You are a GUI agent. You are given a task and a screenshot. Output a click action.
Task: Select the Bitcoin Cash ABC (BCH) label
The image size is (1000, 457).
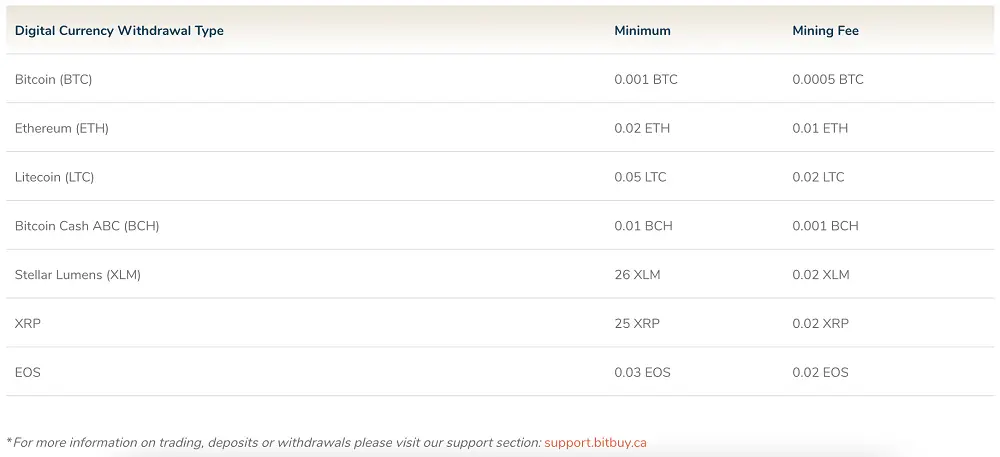87,226
